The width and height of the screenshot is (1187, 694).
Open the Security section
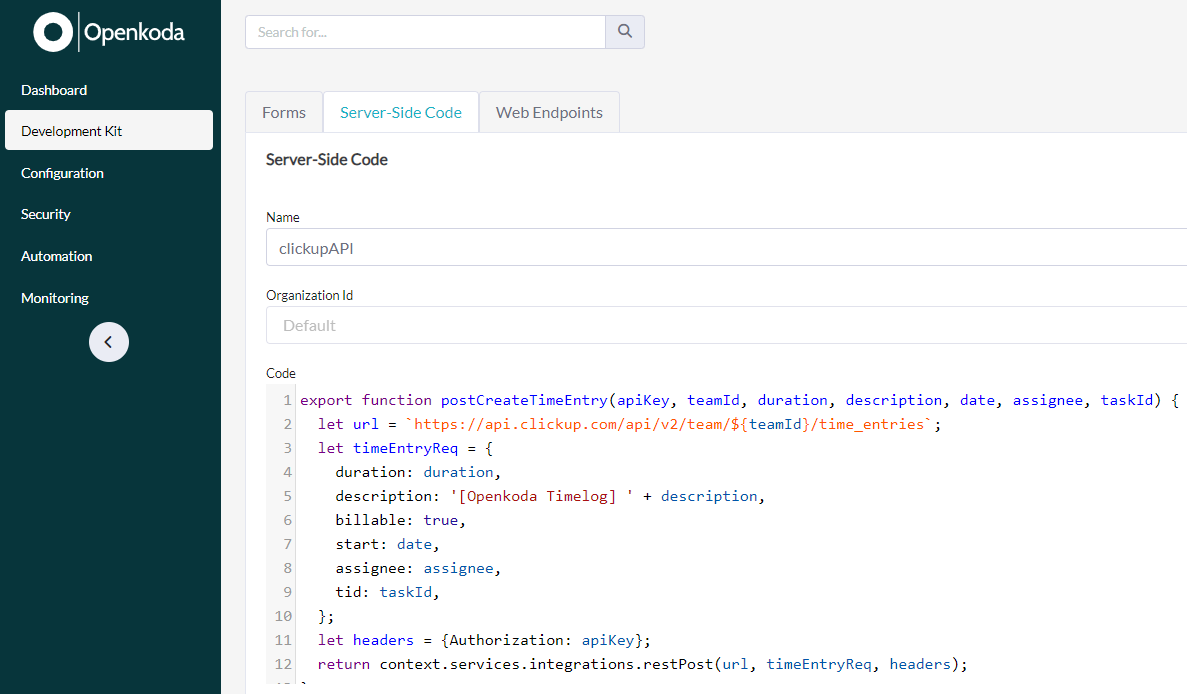pos(45,214)
